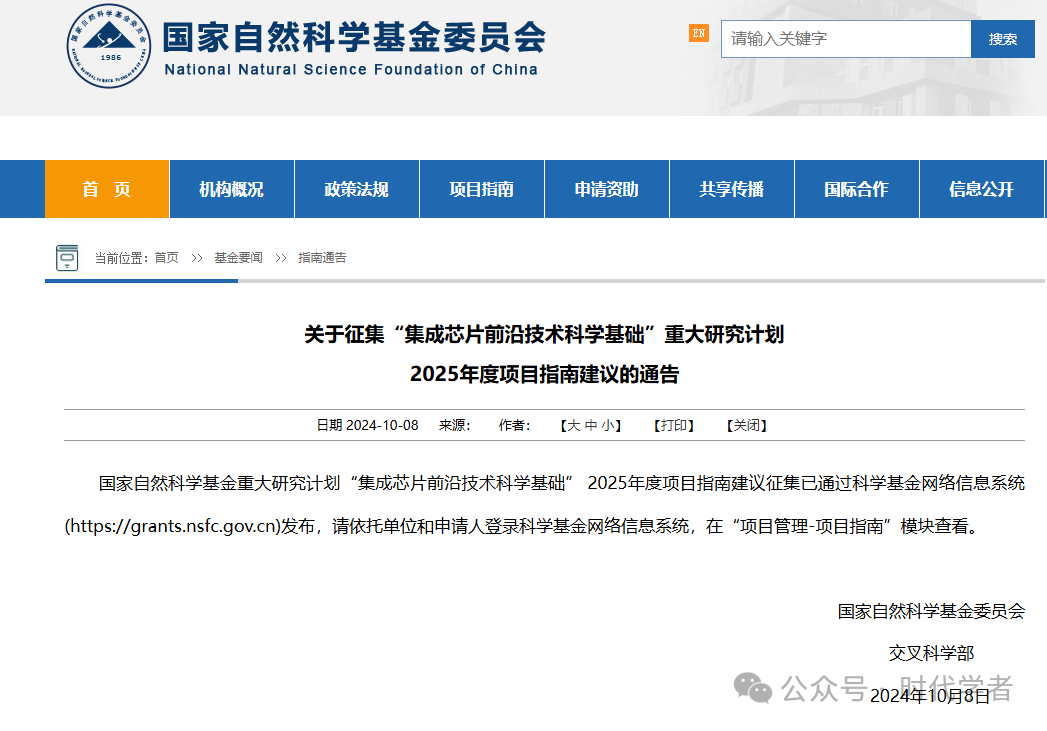
Task: Open the 共享传播 navigation menu
Action: [x=732, y=189]
